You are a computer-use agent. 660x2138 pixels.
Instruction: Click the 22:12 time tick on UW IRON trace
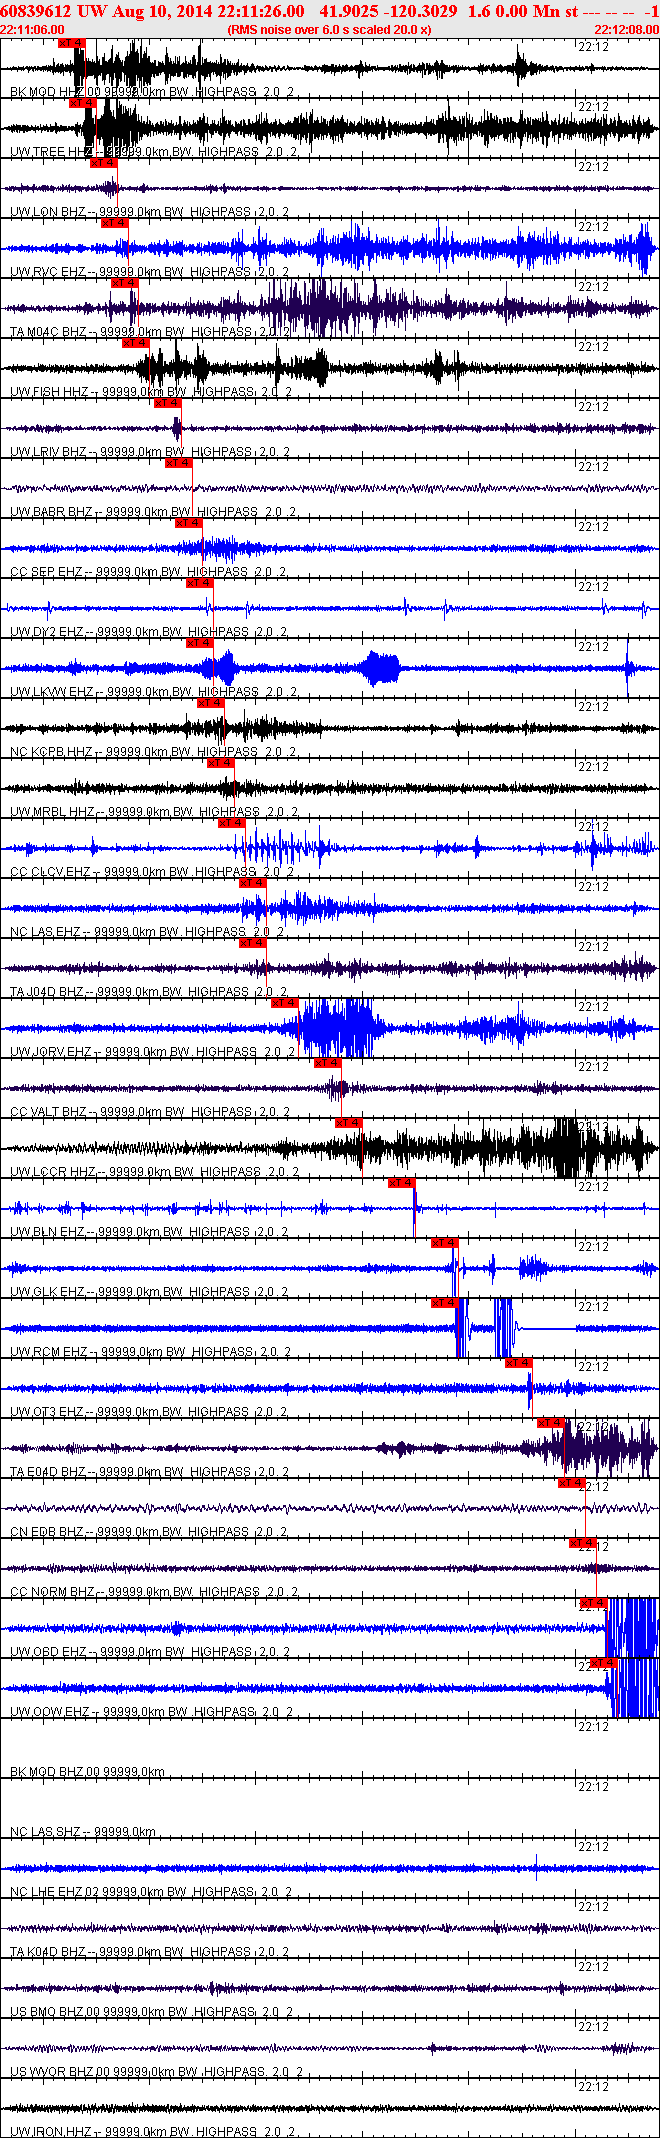tap(594, 2087)
